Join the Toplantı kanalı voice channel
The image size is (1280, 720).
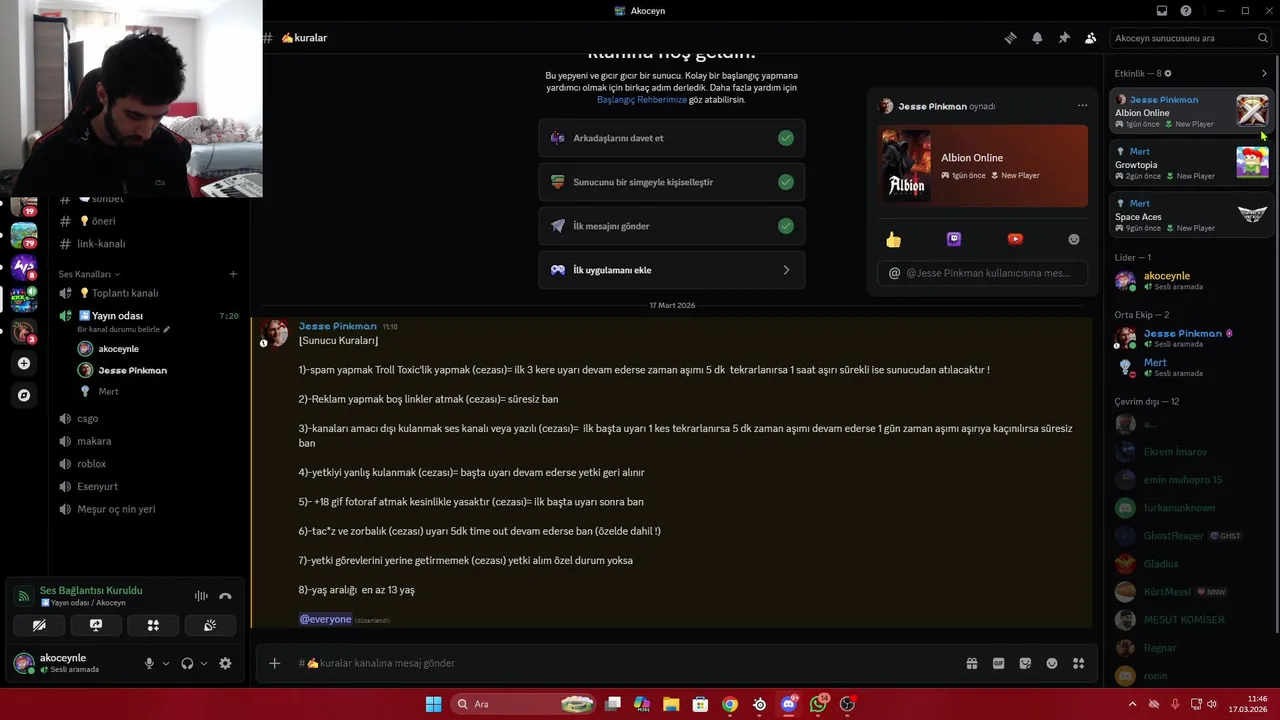(x=148, y=293)
